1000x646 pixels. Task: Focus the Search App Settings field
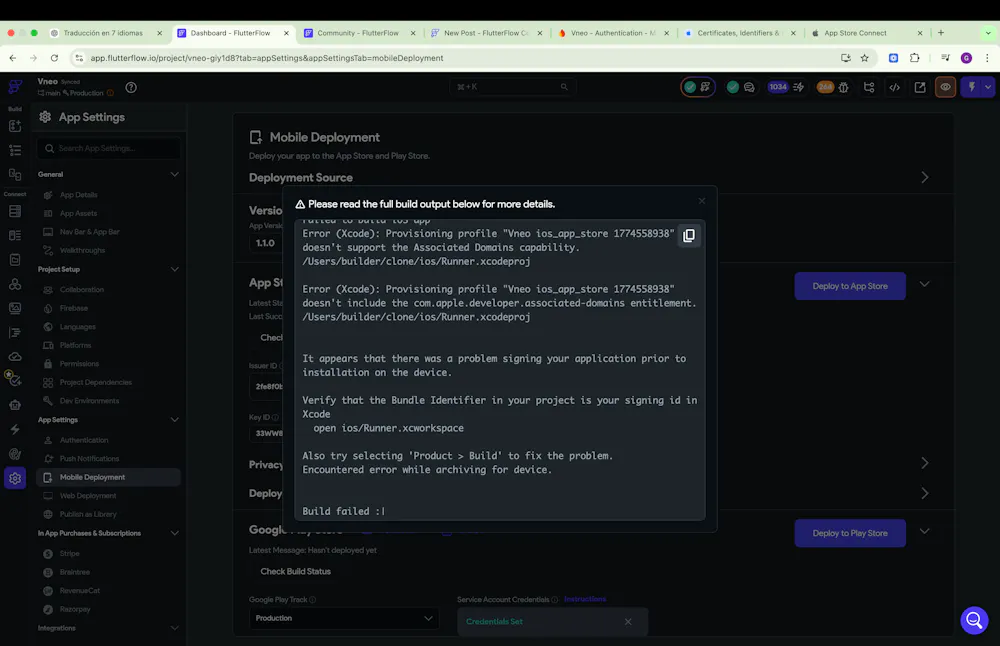(x=108, y=148)
